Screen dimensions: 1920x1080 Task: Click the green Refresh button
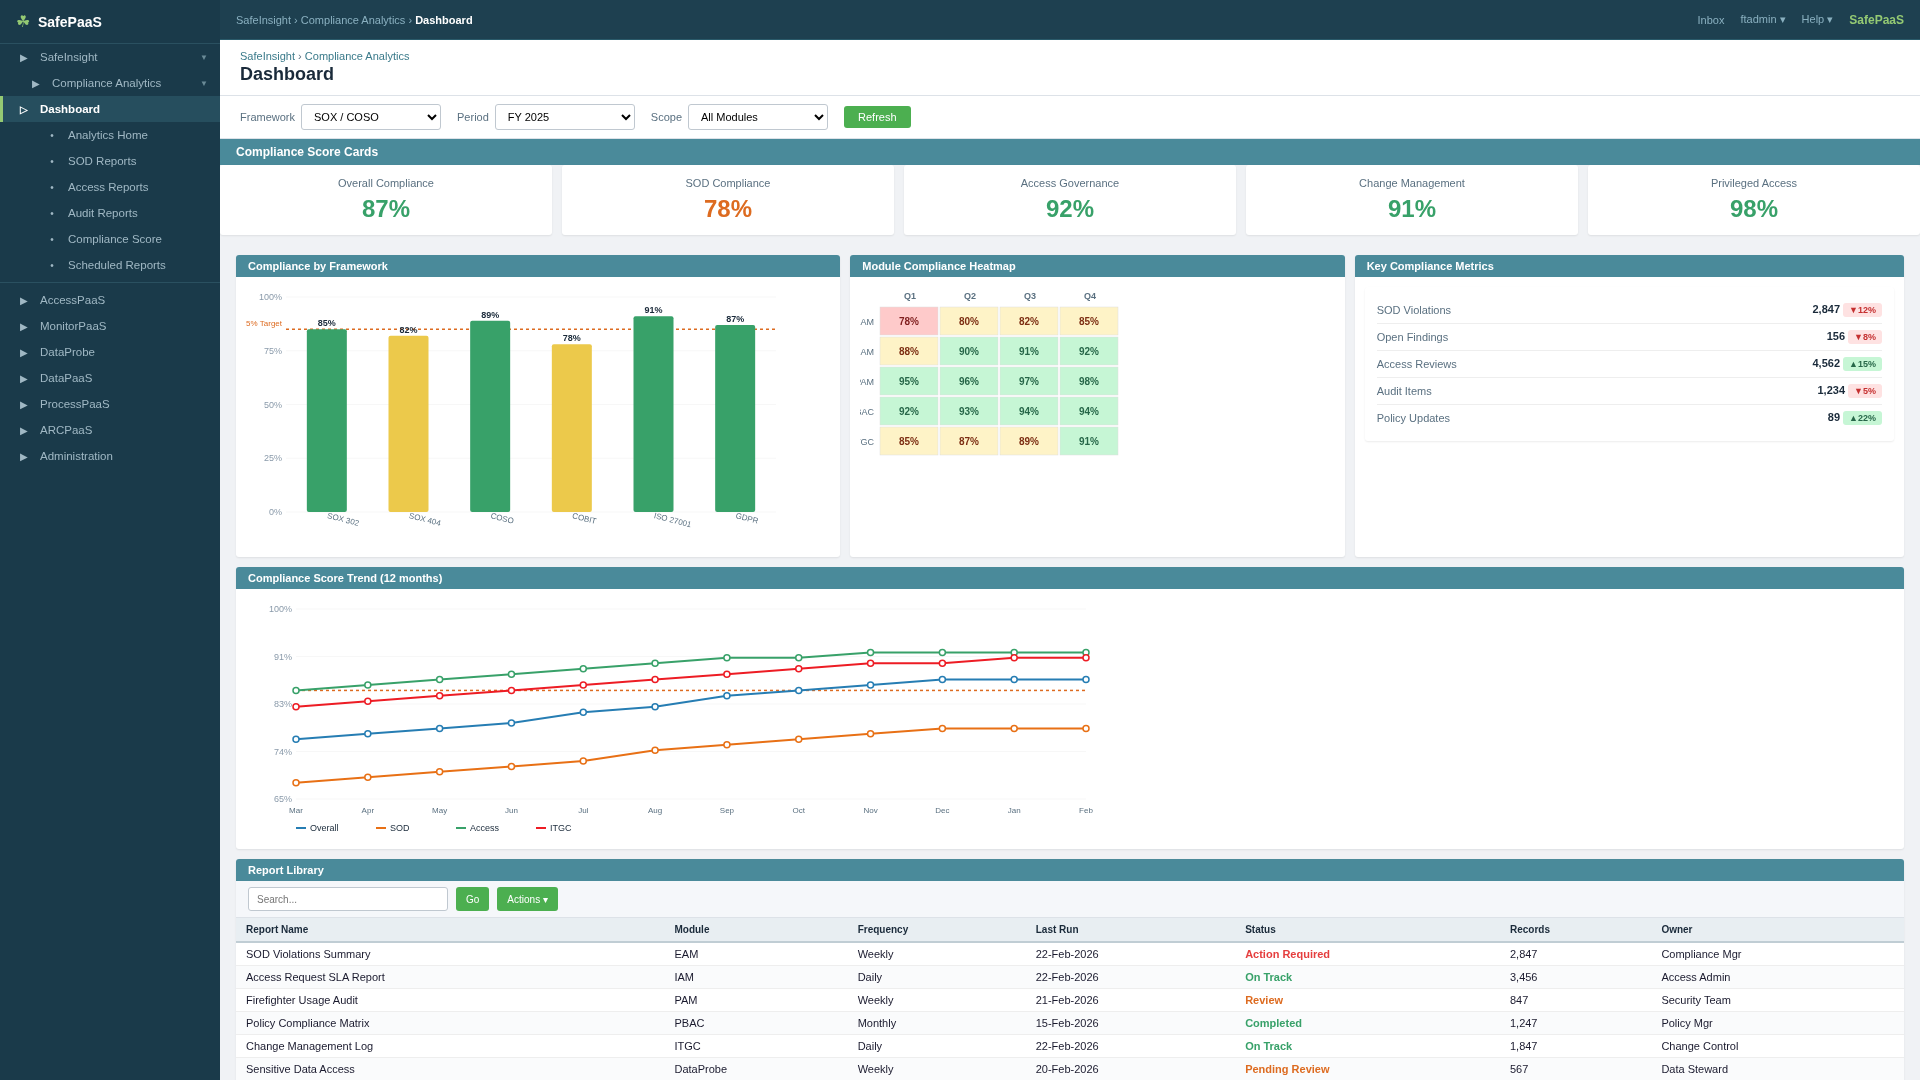pyautogui.click(x=876, y=117)
